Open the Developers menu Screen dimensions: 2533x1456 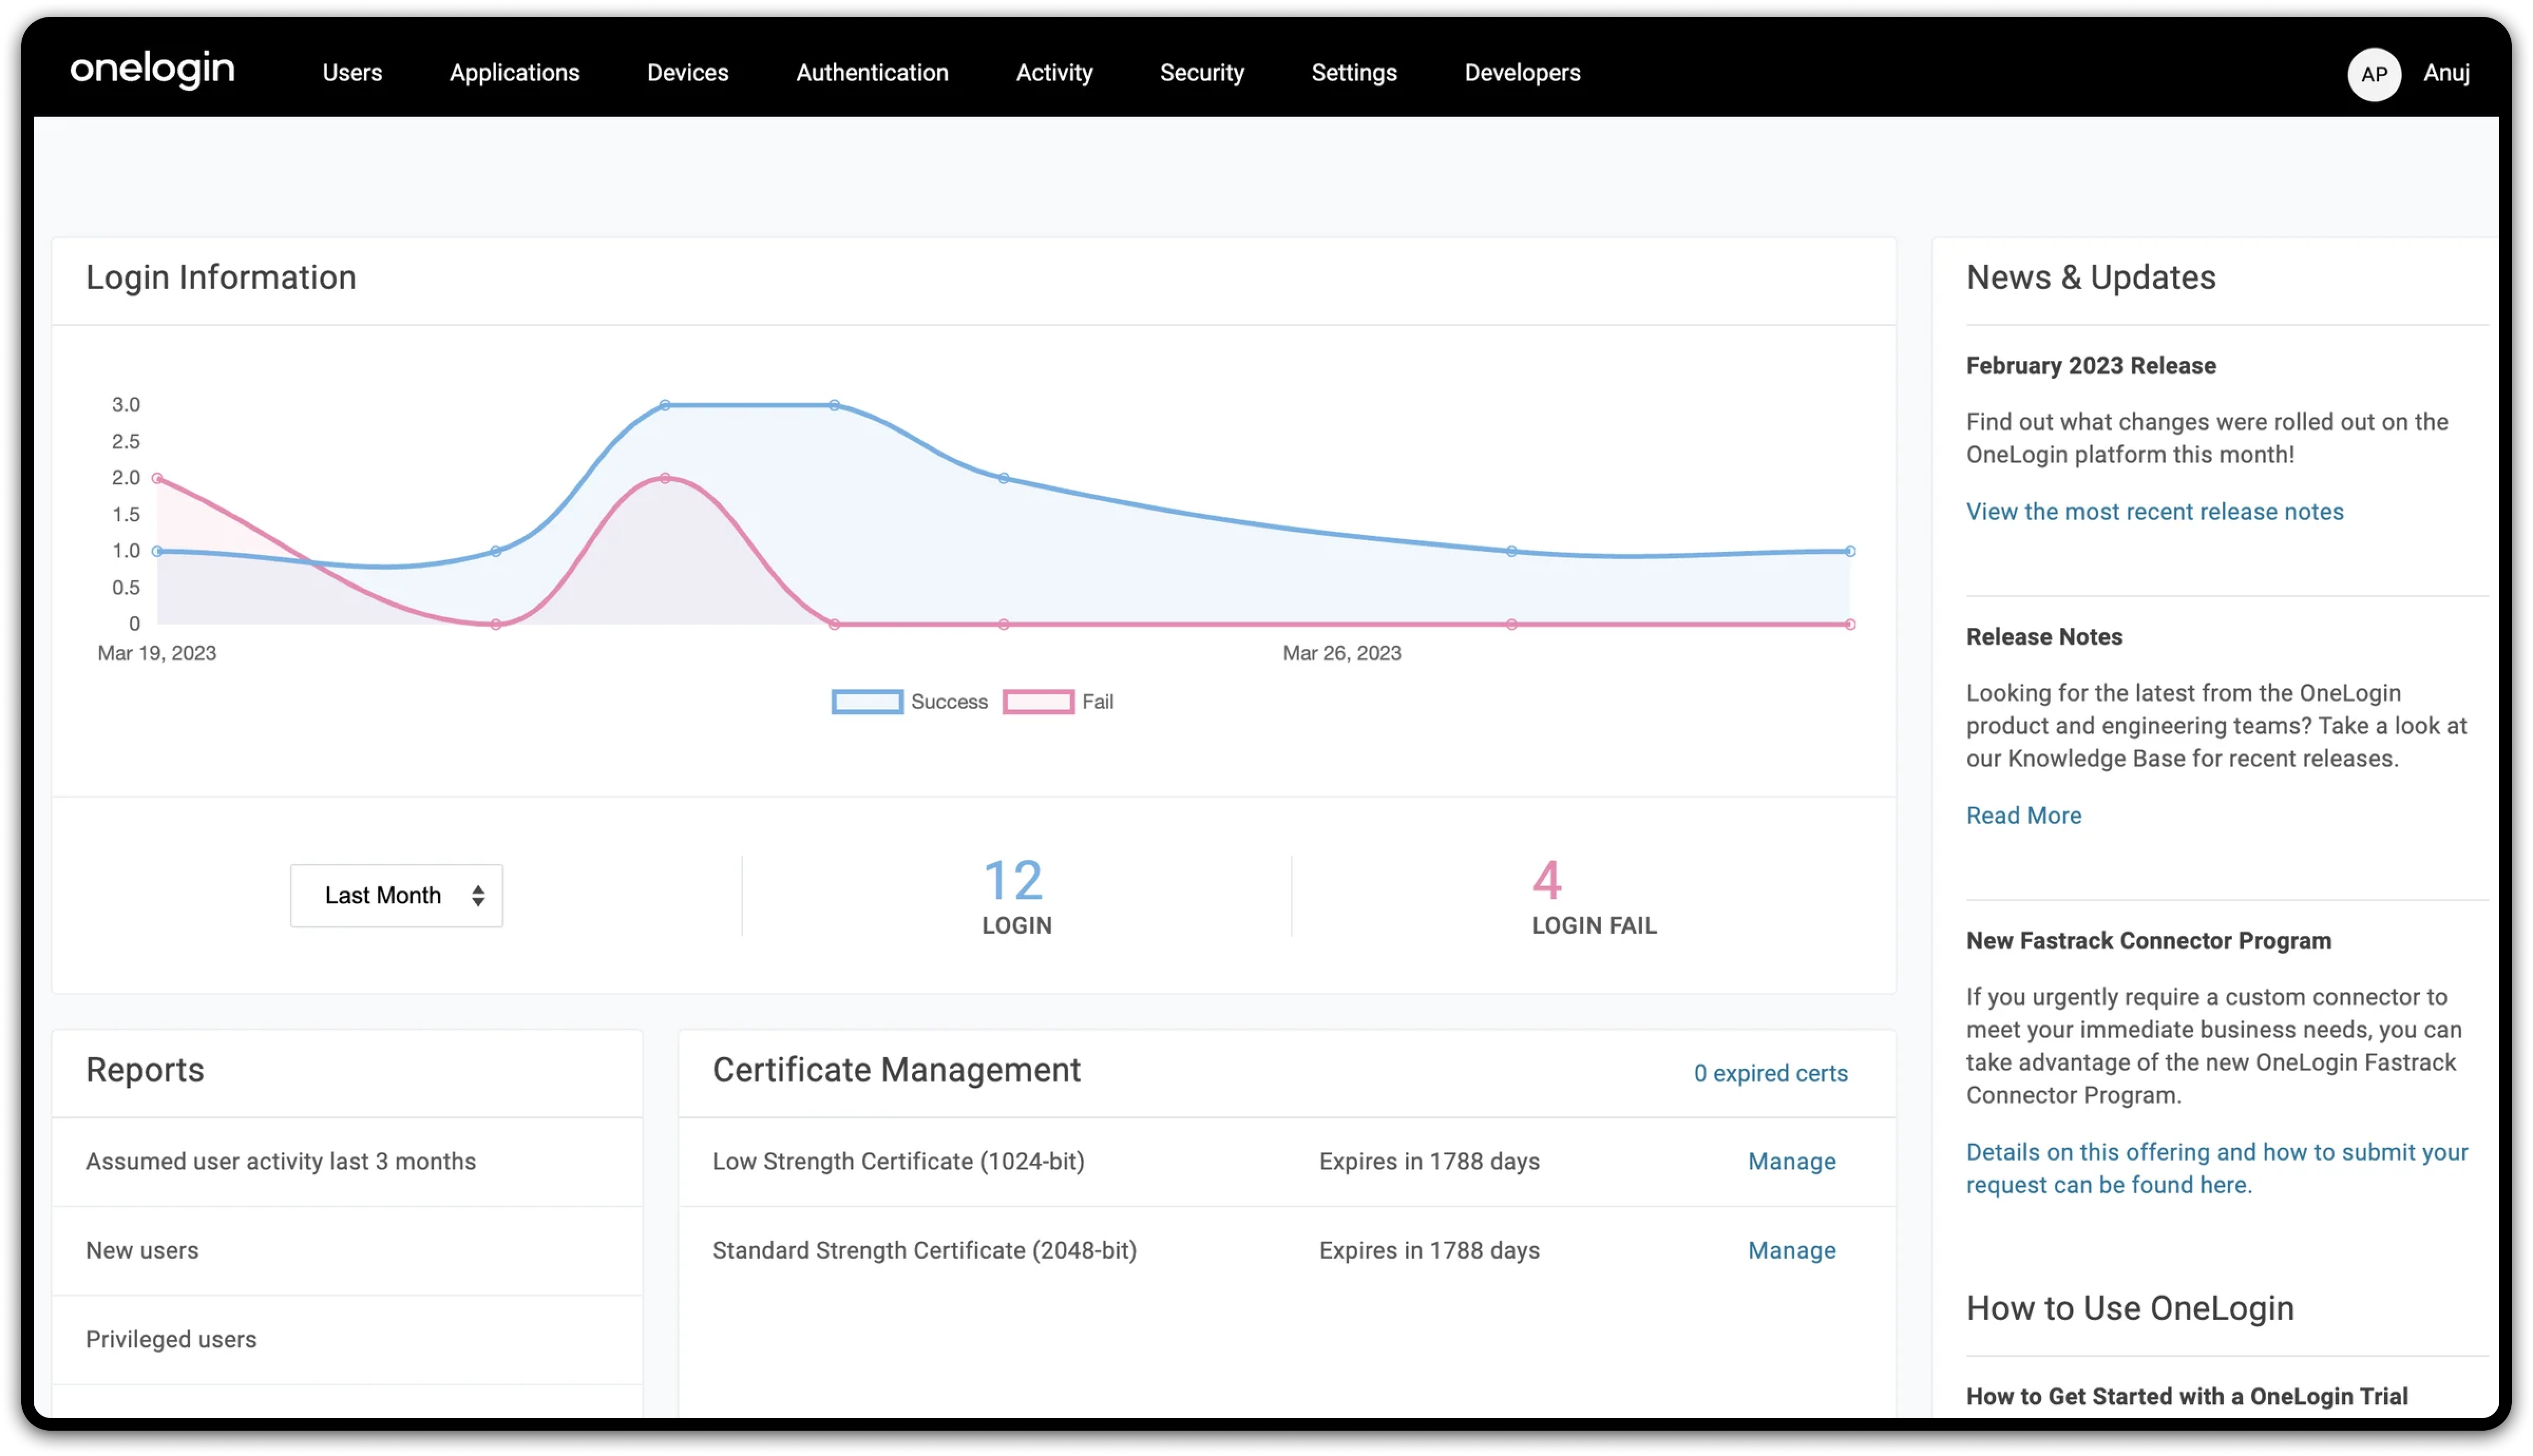pyautogui.click(x=1522, y=73)
